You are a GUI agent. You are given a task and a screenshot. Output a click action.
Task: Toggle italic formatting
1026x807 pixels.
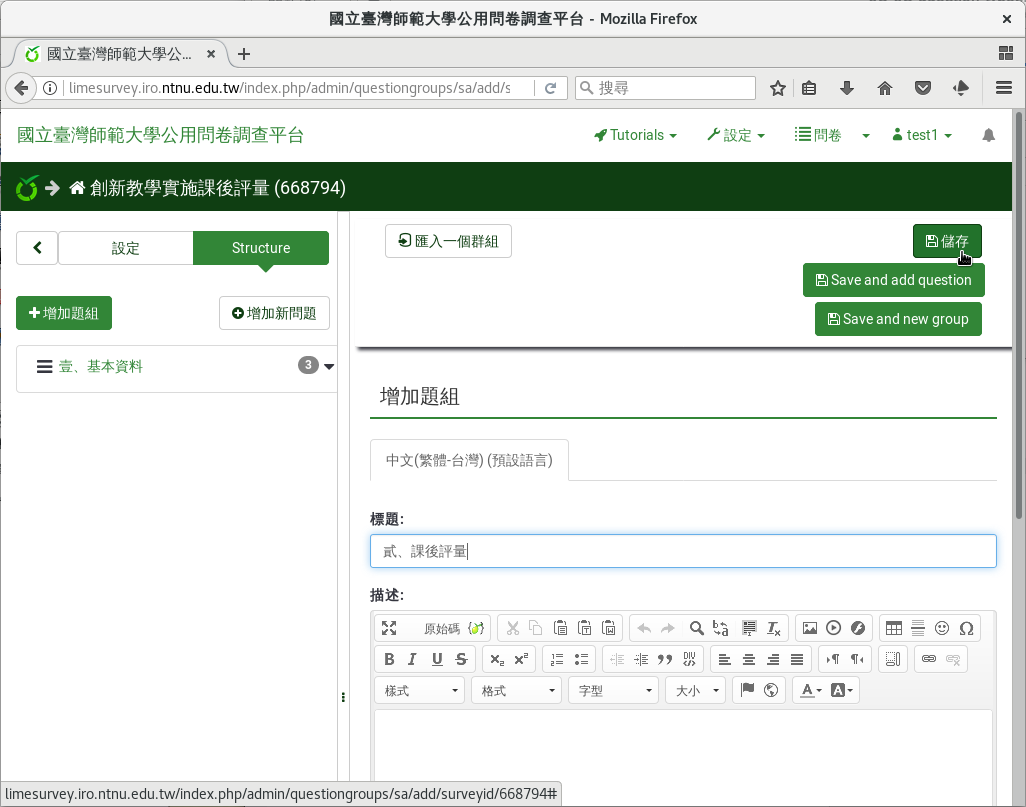tap(412, 659)
